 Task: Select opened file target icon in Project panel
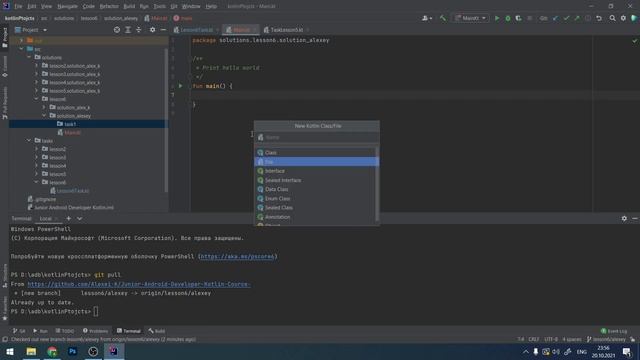[117, 30]
